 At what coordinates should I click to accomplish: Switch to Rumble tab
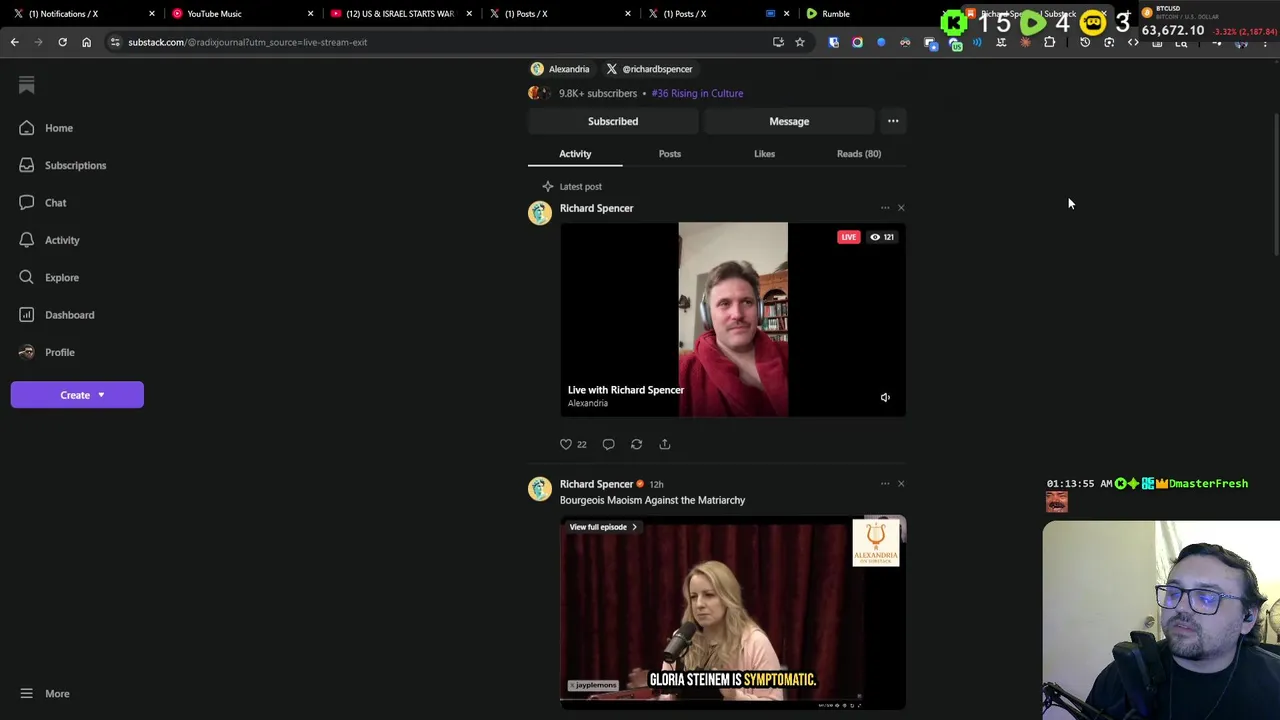tap(836, 14)
